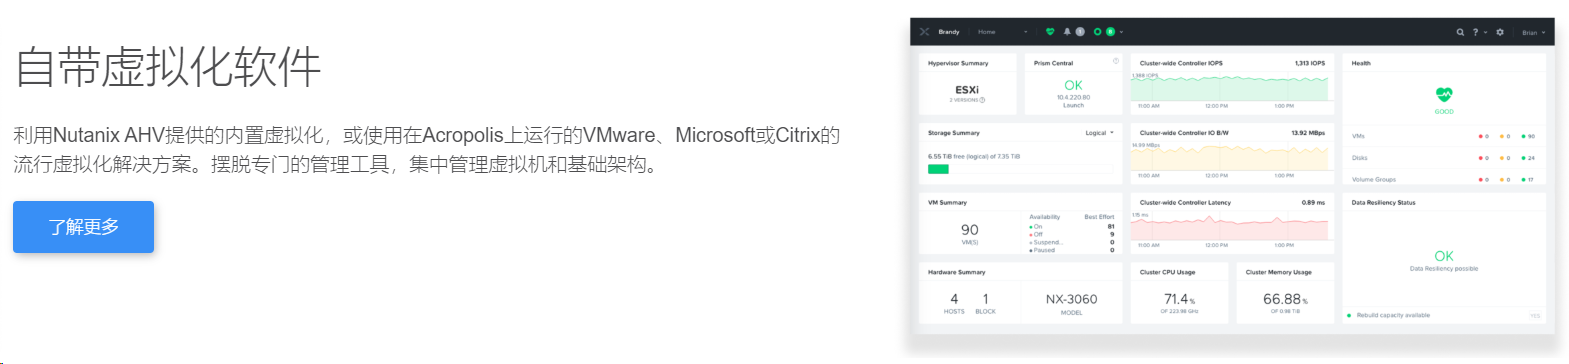The image size is (1569, 364).
Task: Click the help icon beside 2 VERSIONS
Action: click(x=982, y=100)
